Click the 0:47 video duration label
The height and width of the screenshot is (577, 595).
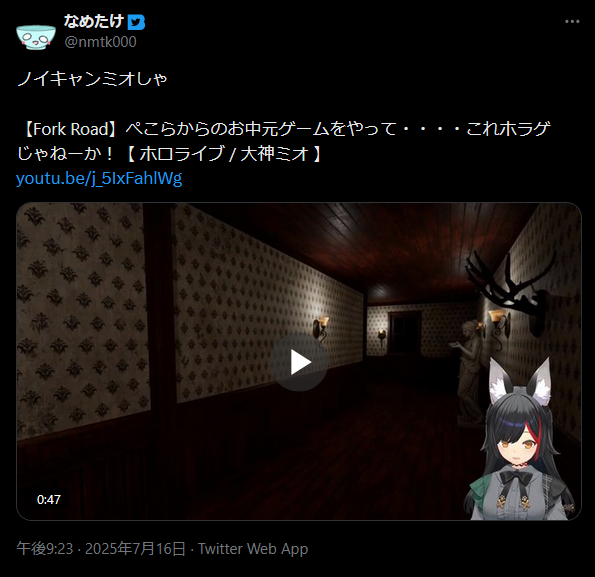pos(49,500)
